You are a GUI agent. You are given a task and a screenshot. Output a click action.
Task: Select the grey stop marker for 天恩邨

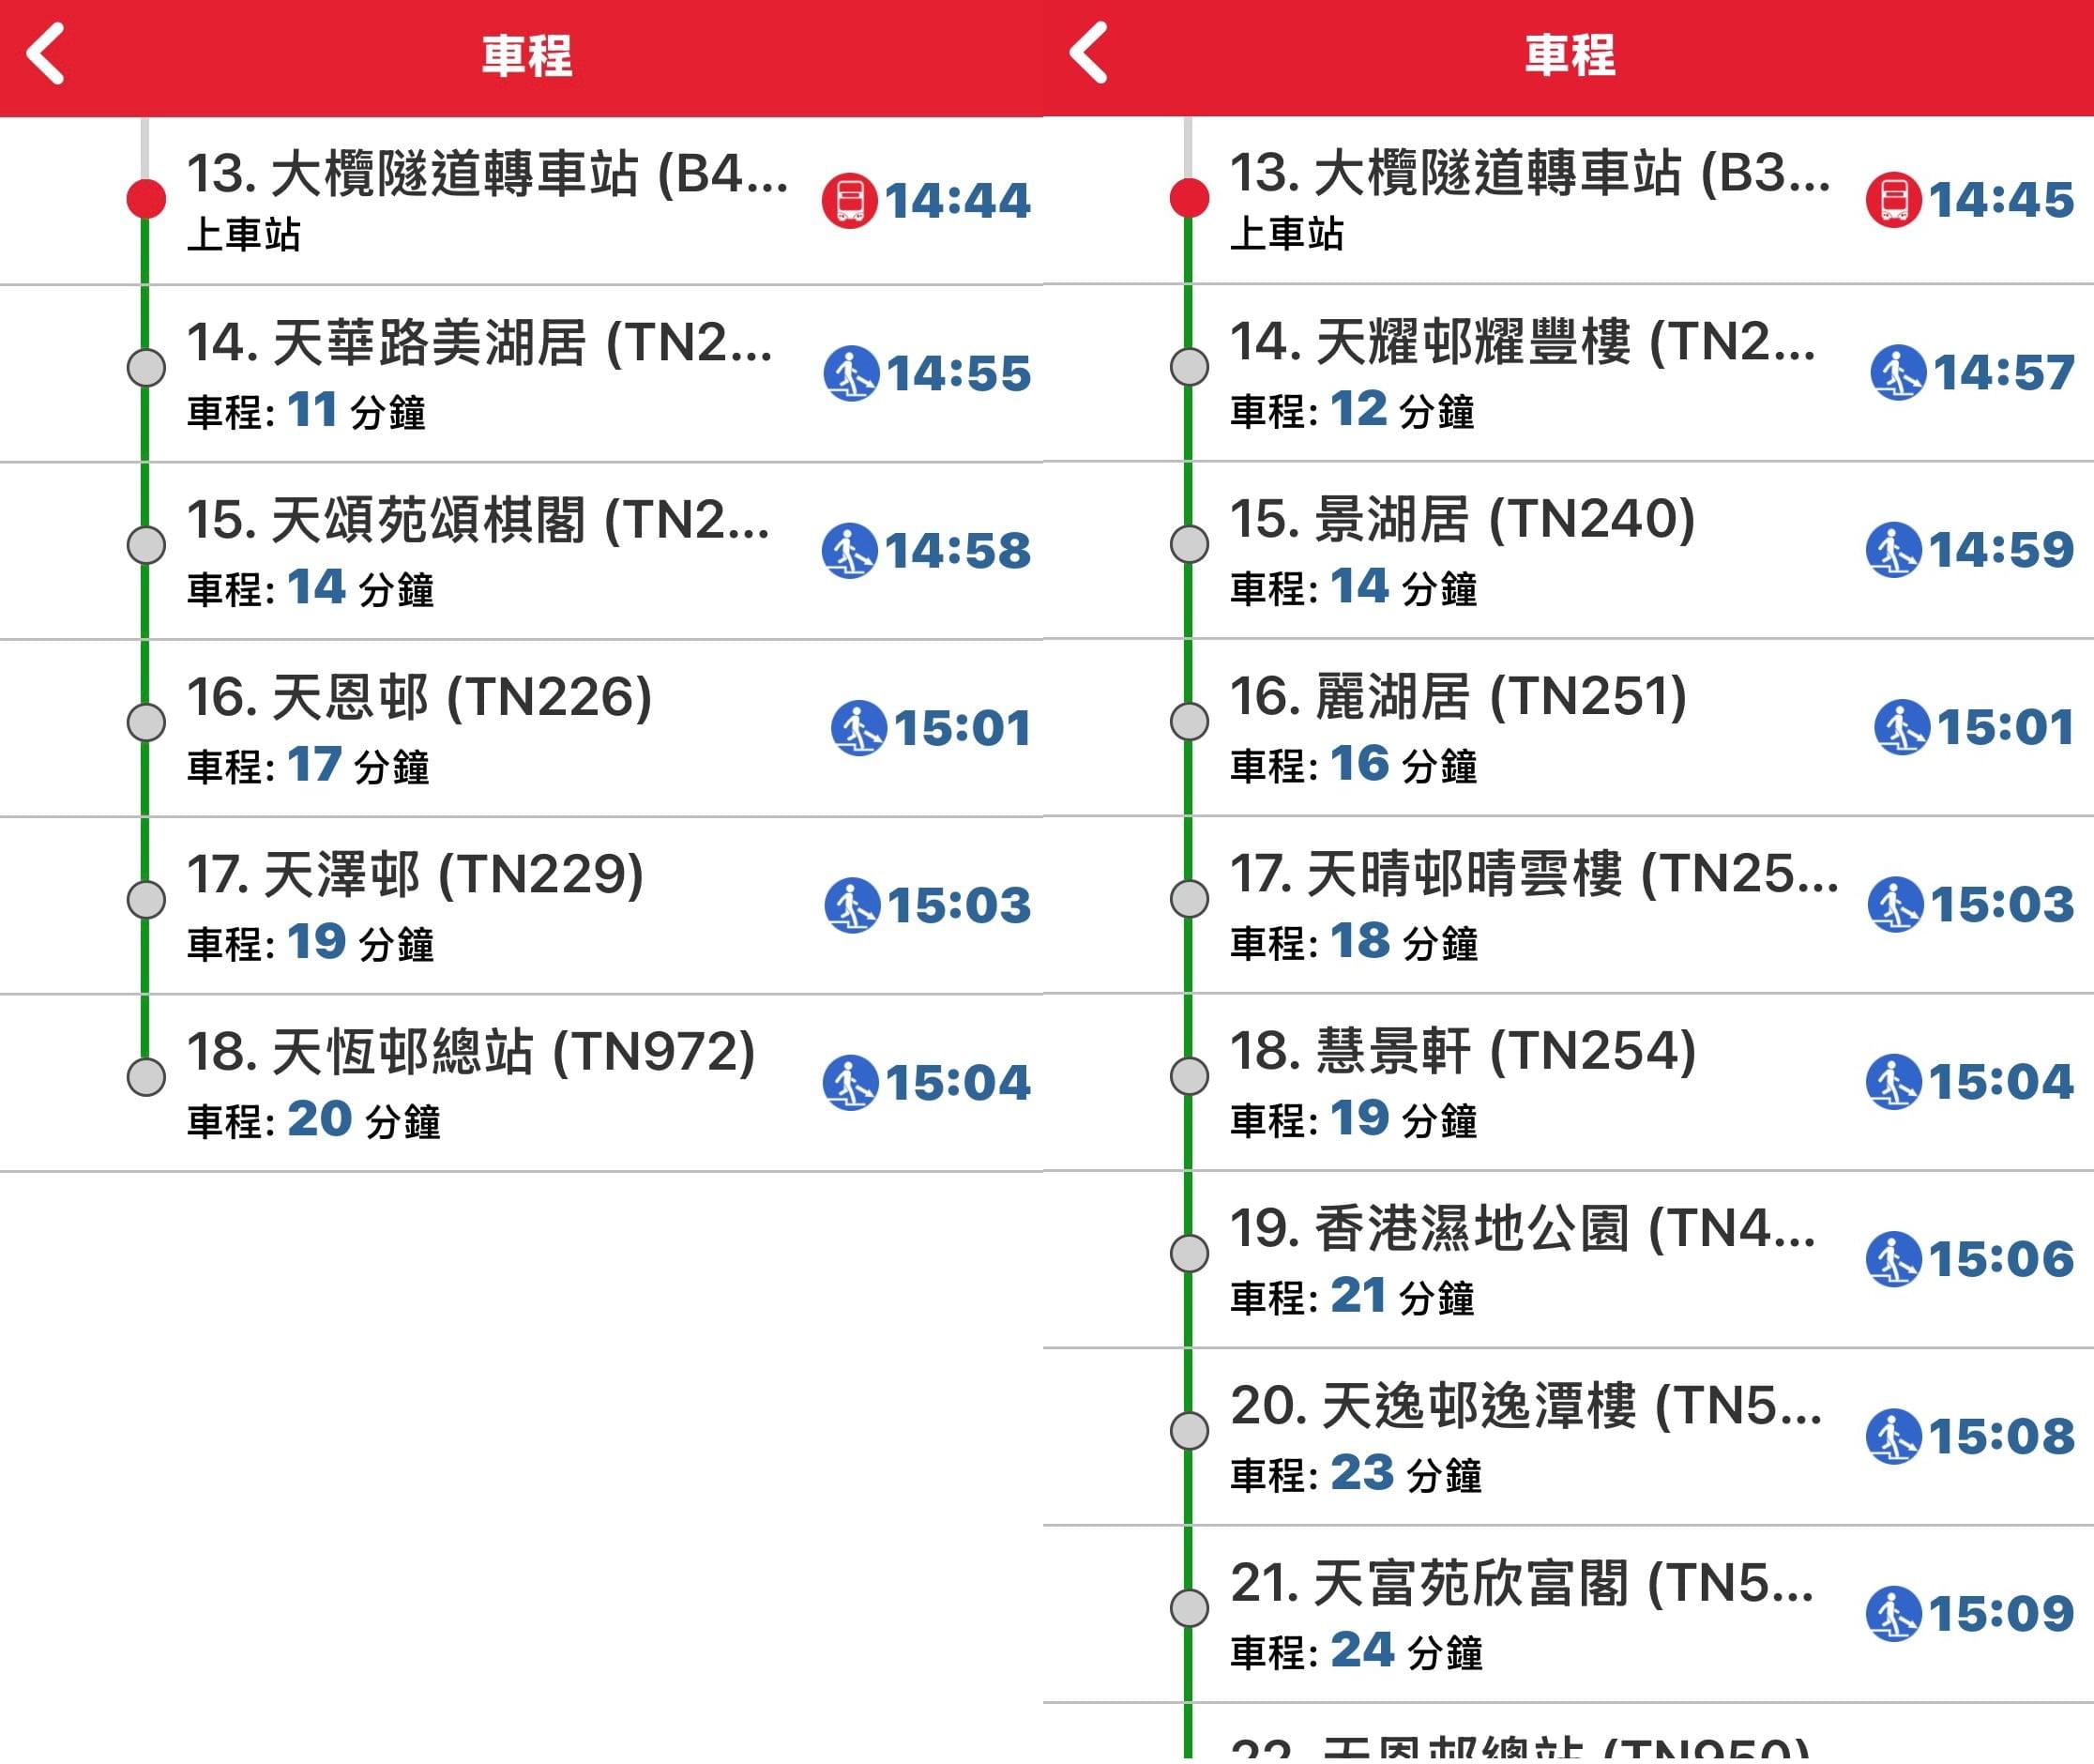146,722
